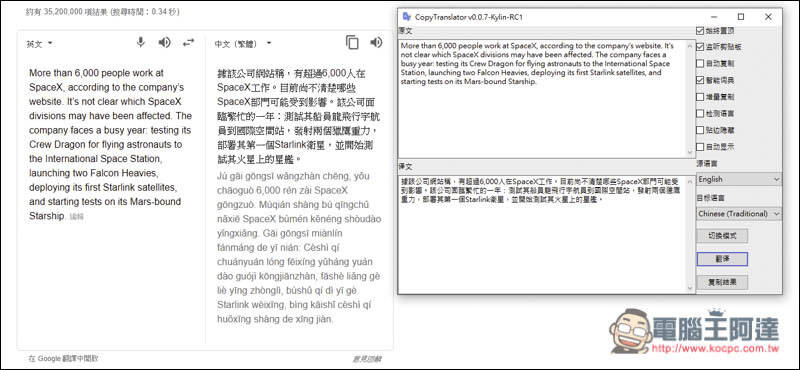Click the microphone voice input icon
800x370 pixels.
pyautogui.click(x=140, y=43)
